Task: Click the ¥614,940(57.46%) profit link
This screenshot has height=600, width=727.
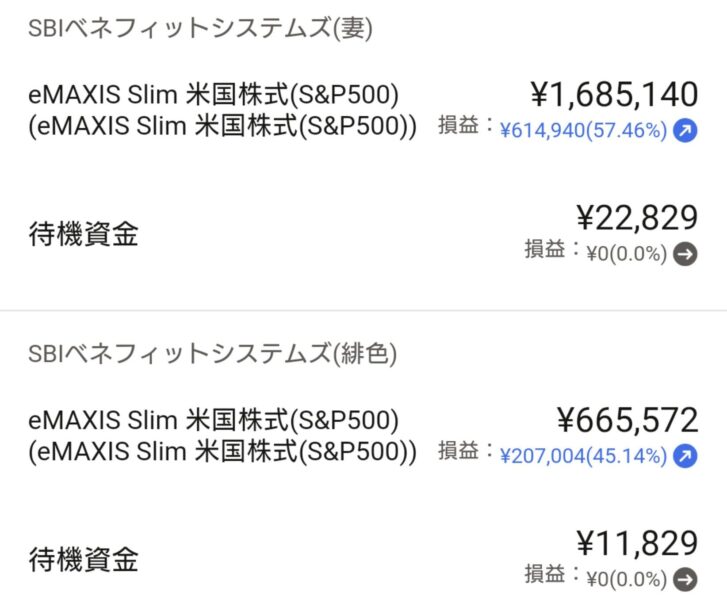Action: tap(583, 131)
